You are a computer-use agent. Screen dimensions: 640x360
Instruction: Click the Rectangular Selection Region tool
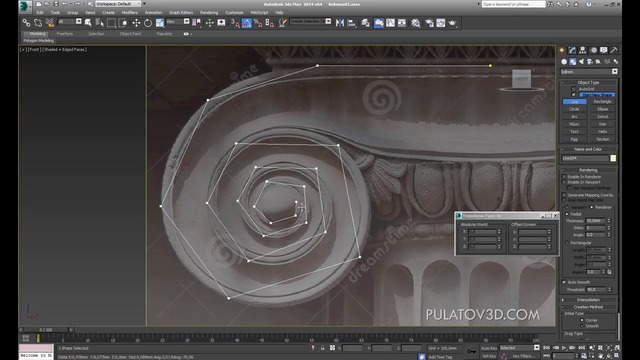coord(111,23)
